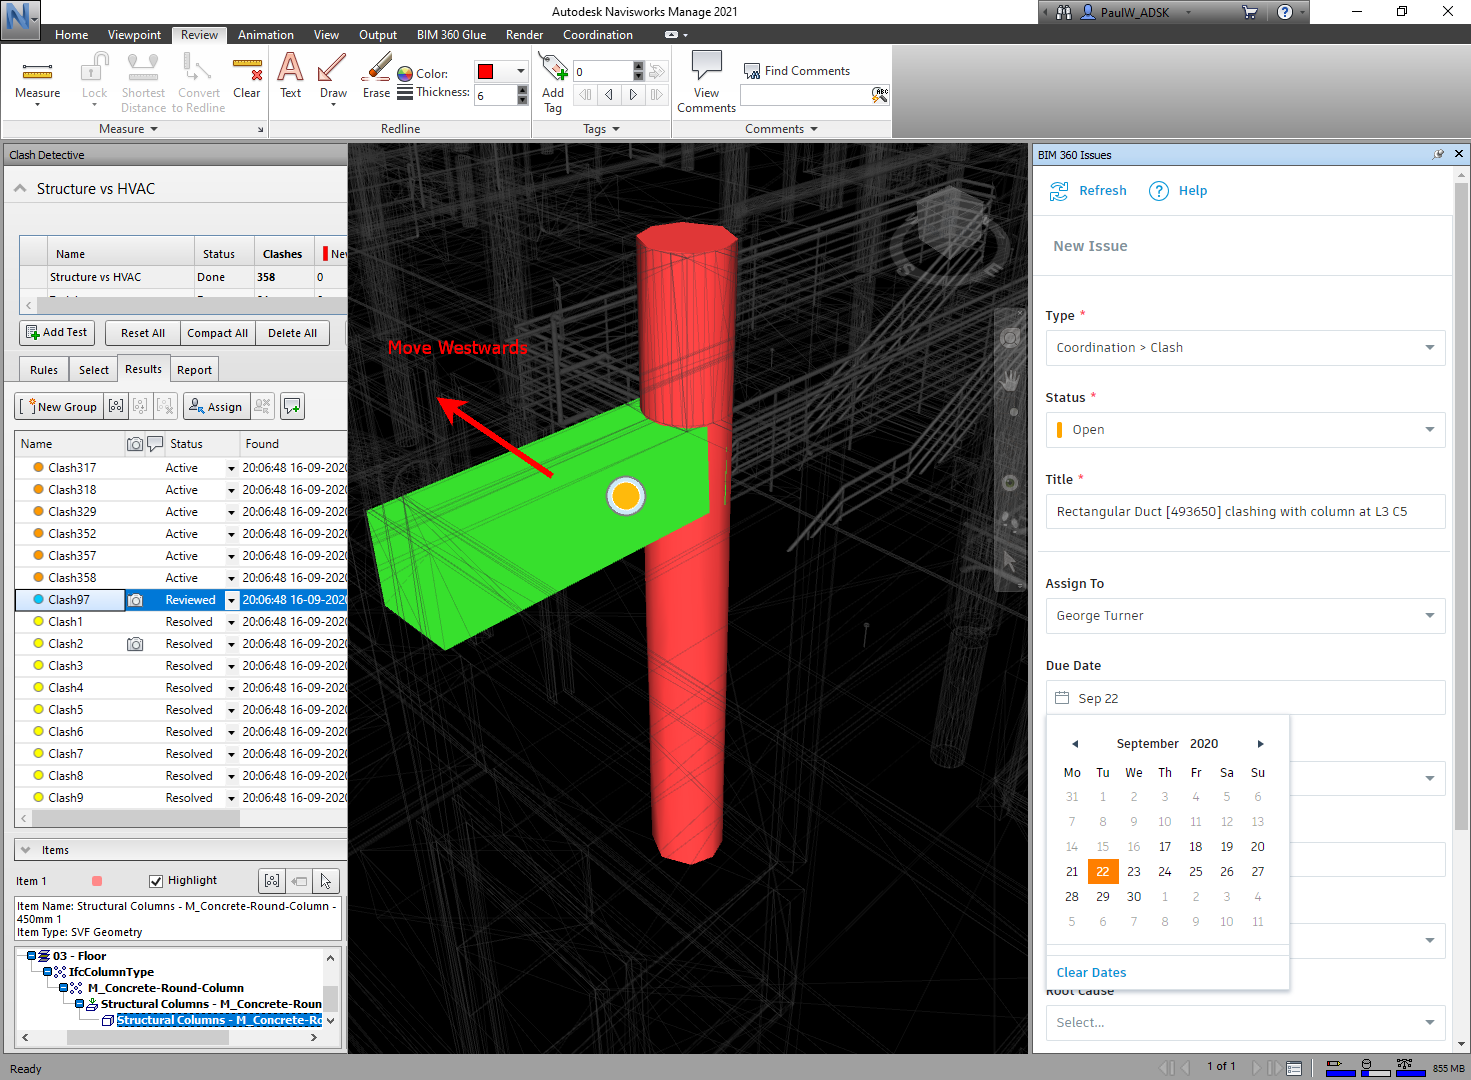Click the Refresh icon in BIM 360 Issues
Image resolution: width=1471 pixels, height=1080 pixels.
pos(1059,190)
